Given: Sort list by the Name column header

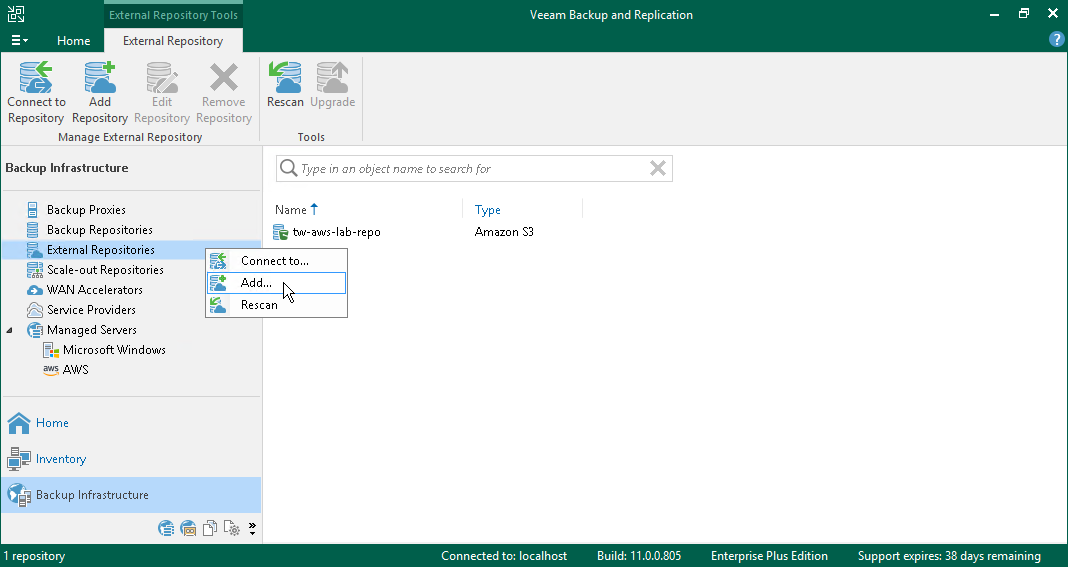Looking at the screenshot, I should [291, 210].
